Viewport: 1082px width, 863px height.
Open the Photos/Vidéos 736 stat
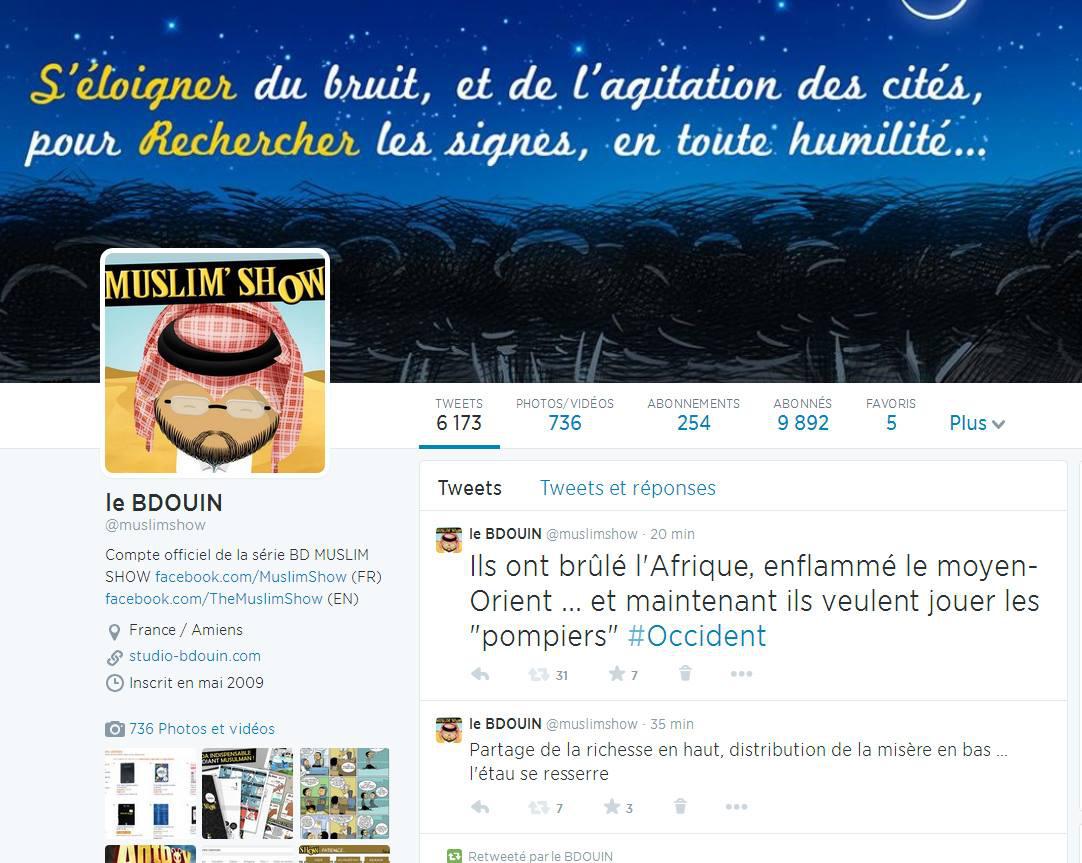click(564, 415)
